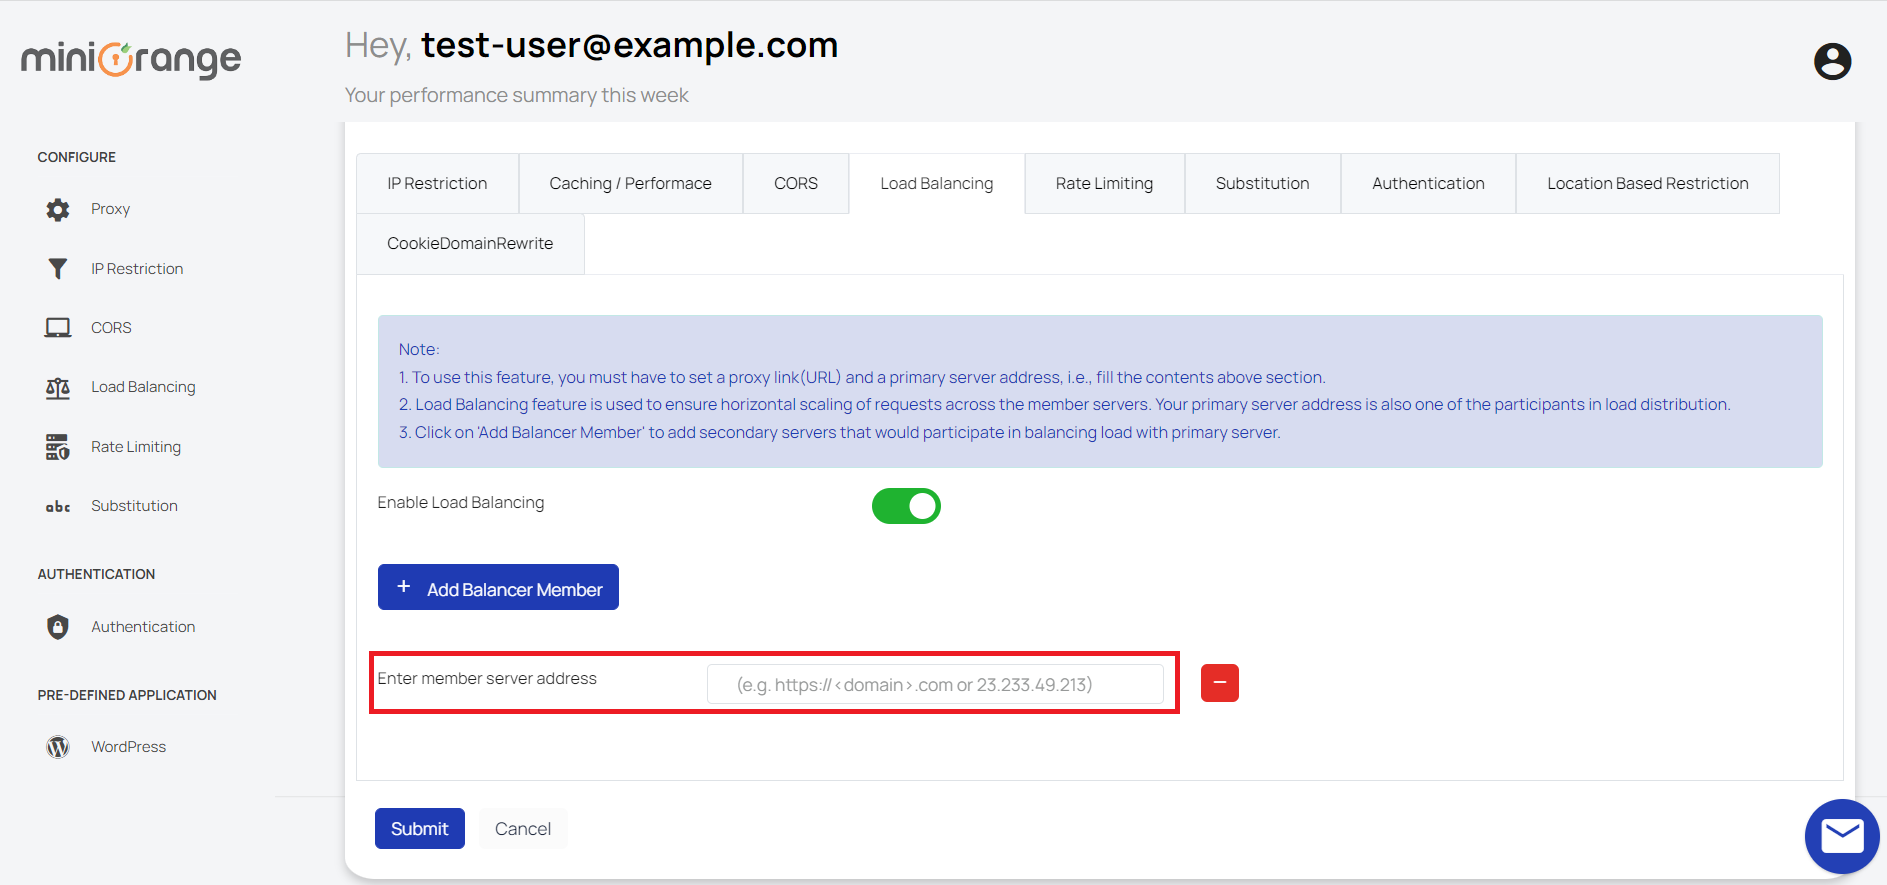Image resolution: width=1887 pixels, height=885 pixels.
Task: Open the mail chat bubble icon
Action: pos(1842,836)
